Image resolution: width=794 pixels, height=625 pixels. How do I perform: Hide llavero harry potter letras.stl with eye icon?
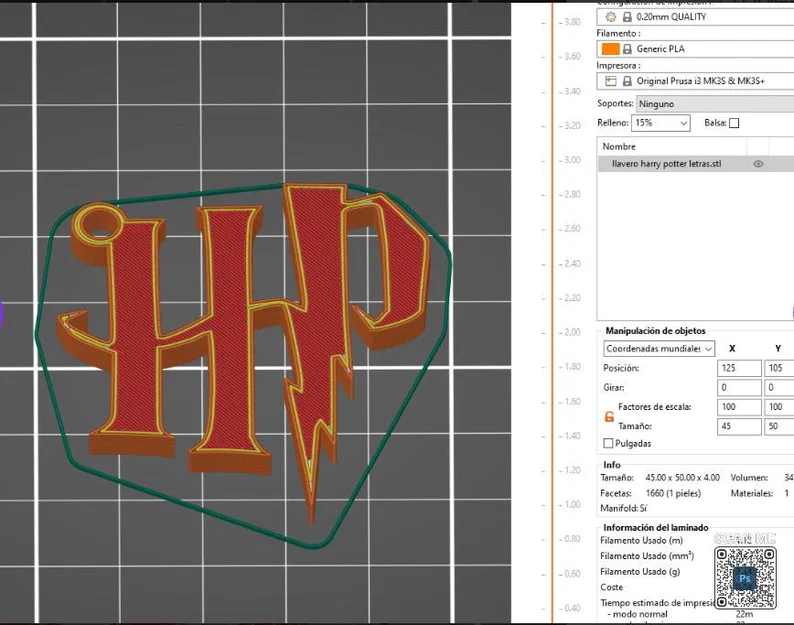tap(758, 164)
